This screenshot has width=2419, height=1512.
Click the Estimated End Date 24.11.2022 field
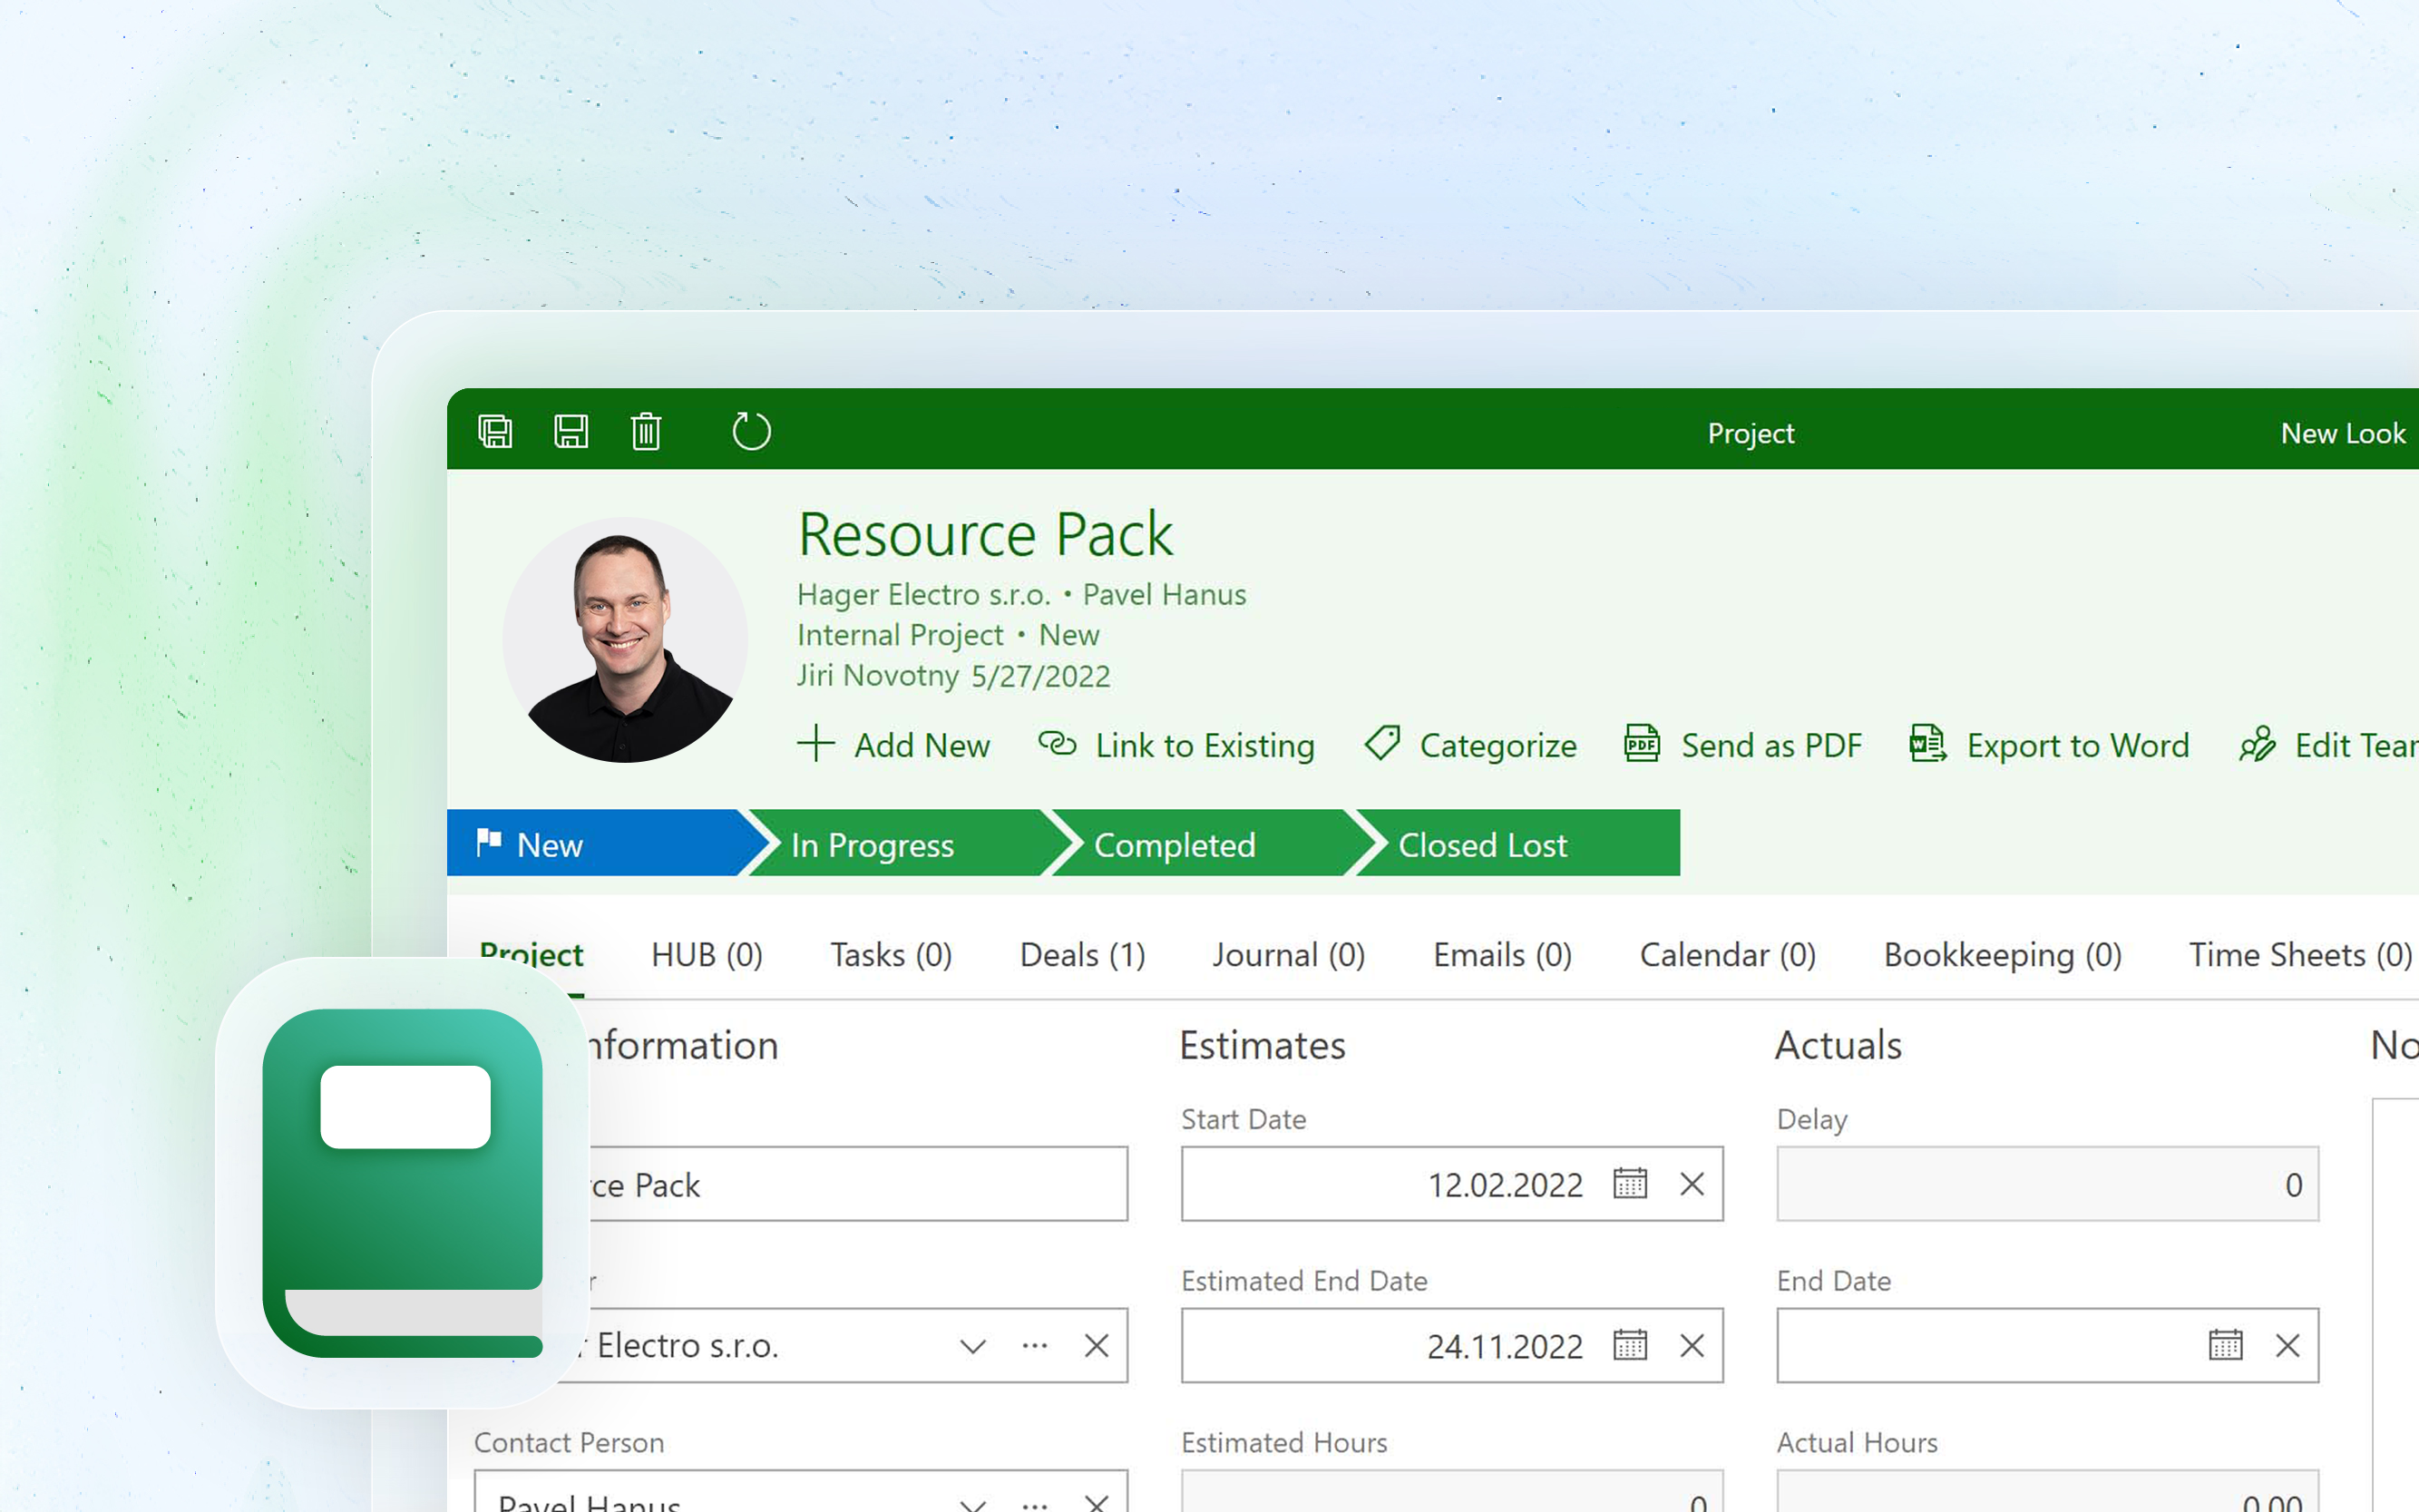[x=1452, y=1345]
